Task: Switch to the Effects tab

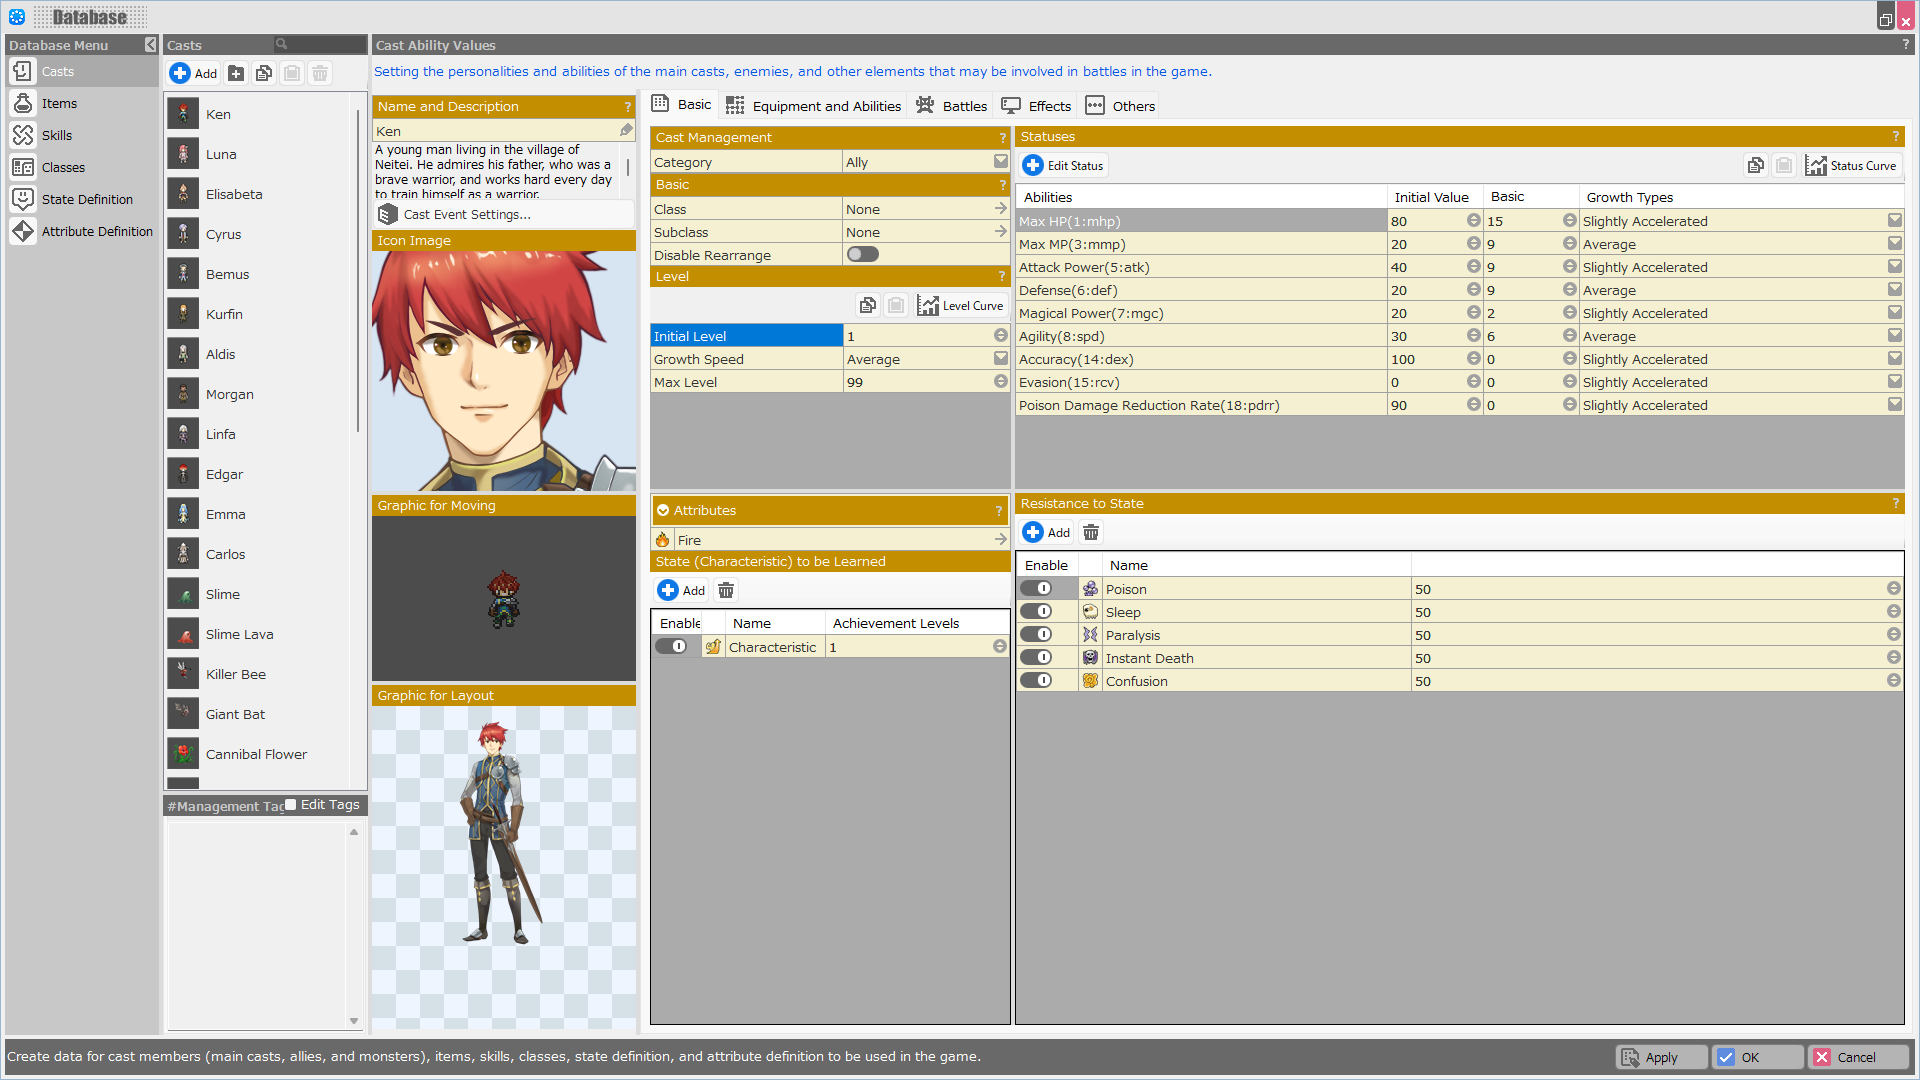Action: tap(1036, 106)
